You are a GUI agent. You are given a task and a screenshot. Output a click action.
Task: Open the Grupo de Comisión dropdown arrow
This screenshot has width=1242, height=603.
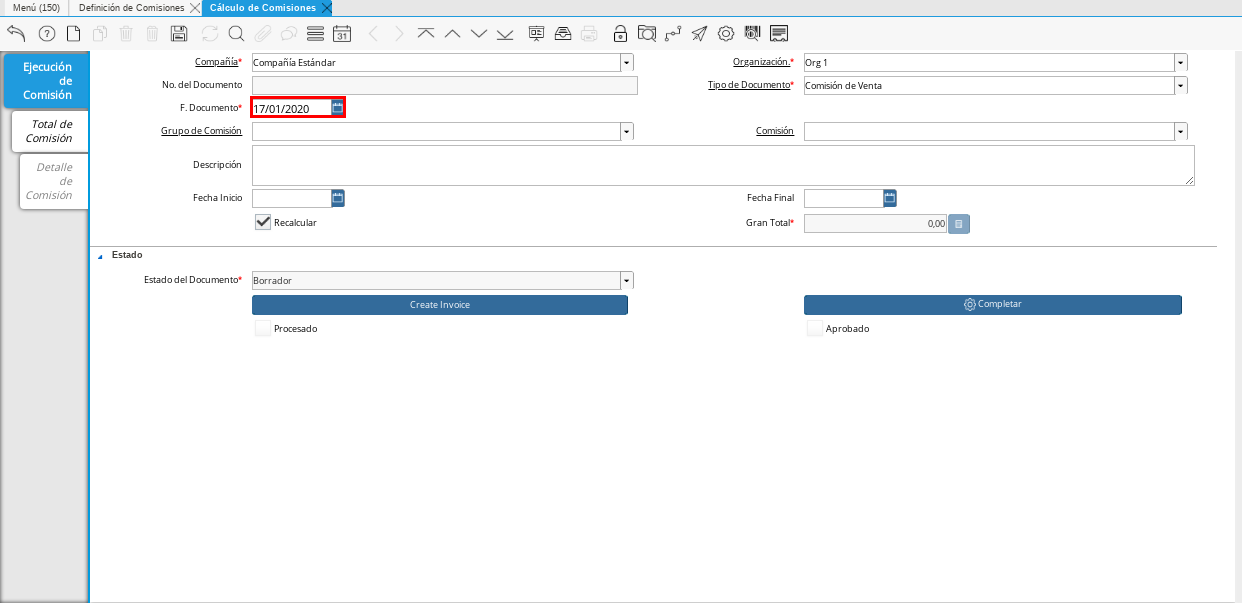click(627, 131)
